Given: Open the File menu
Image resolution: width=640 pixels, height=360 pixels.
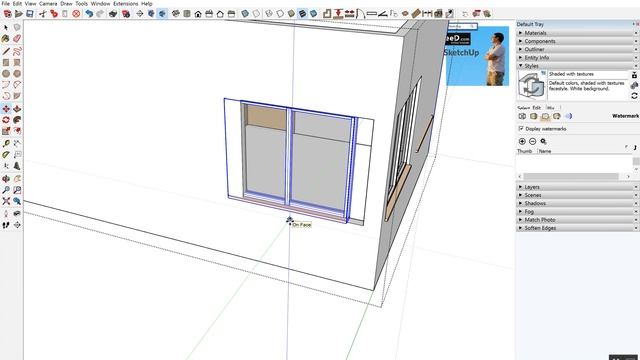Looking at the screenshot, I should [5, 3].
